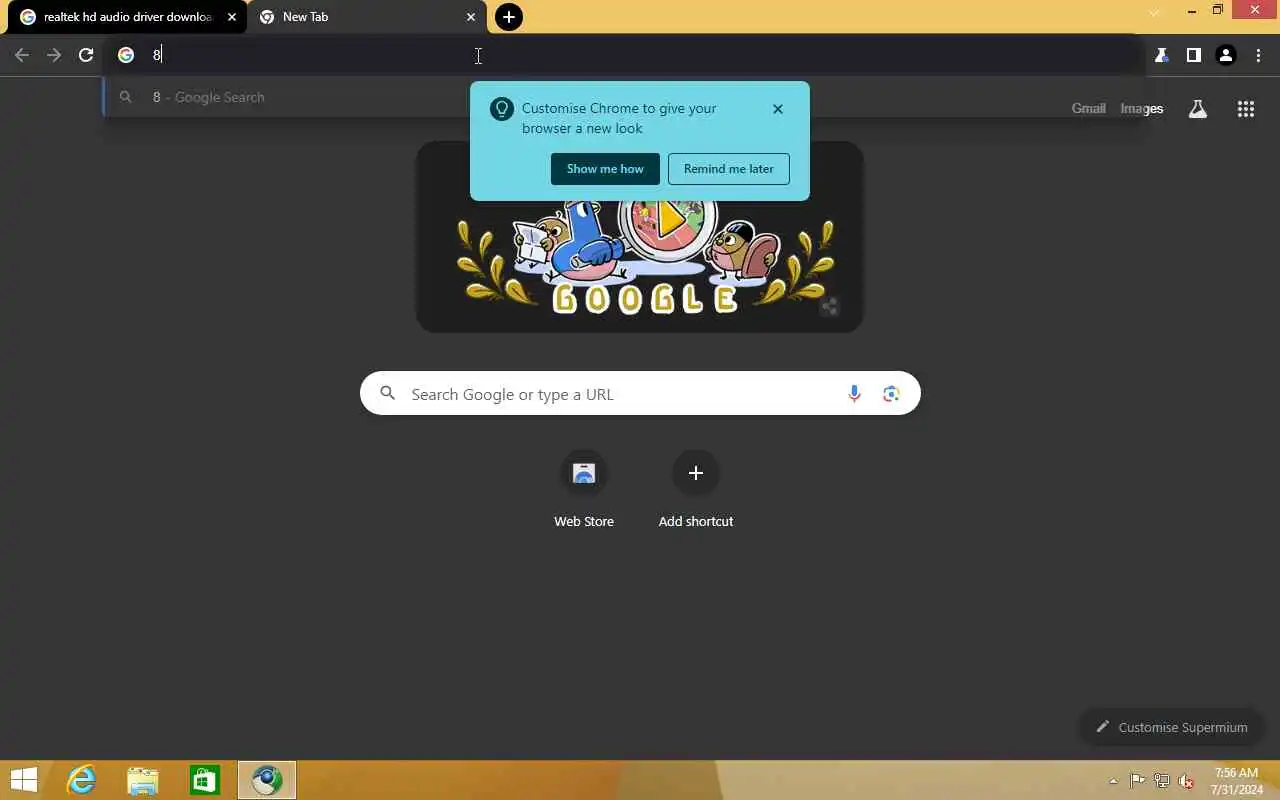Go forward with the forward arrow
The width and height of the screenshot is (1280, 800).
tap(54, 56)
